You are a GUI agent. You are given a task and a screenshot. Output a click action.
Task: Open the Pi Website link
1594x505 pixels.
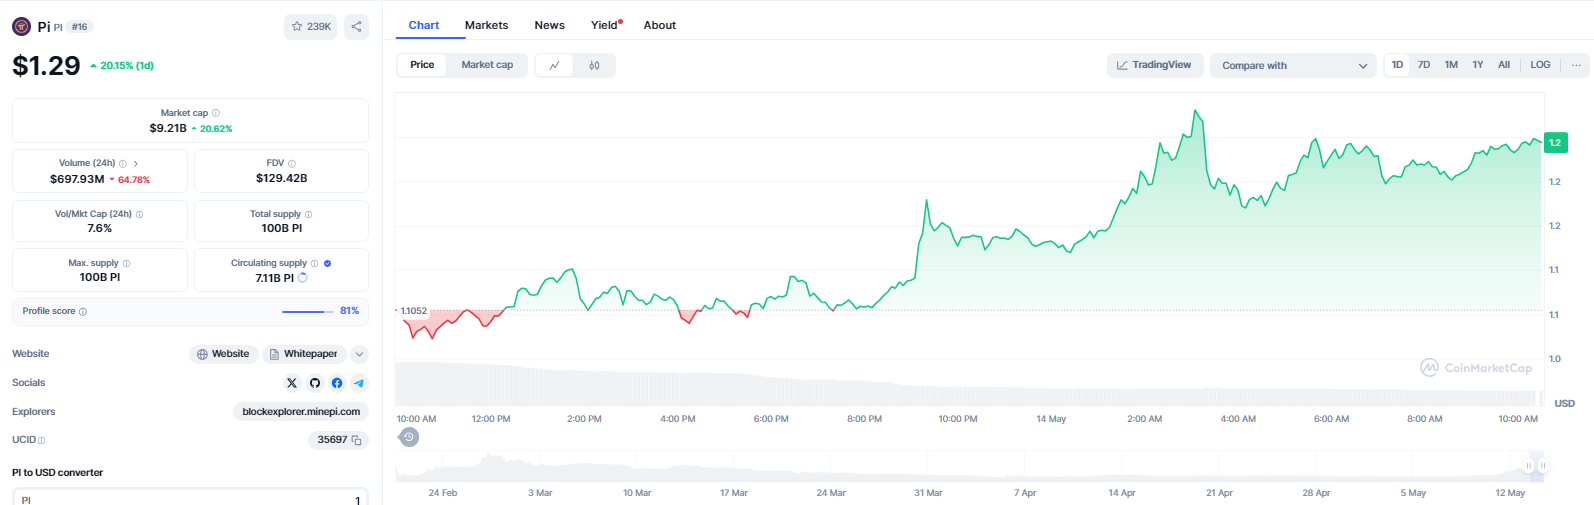click(223, 354)
